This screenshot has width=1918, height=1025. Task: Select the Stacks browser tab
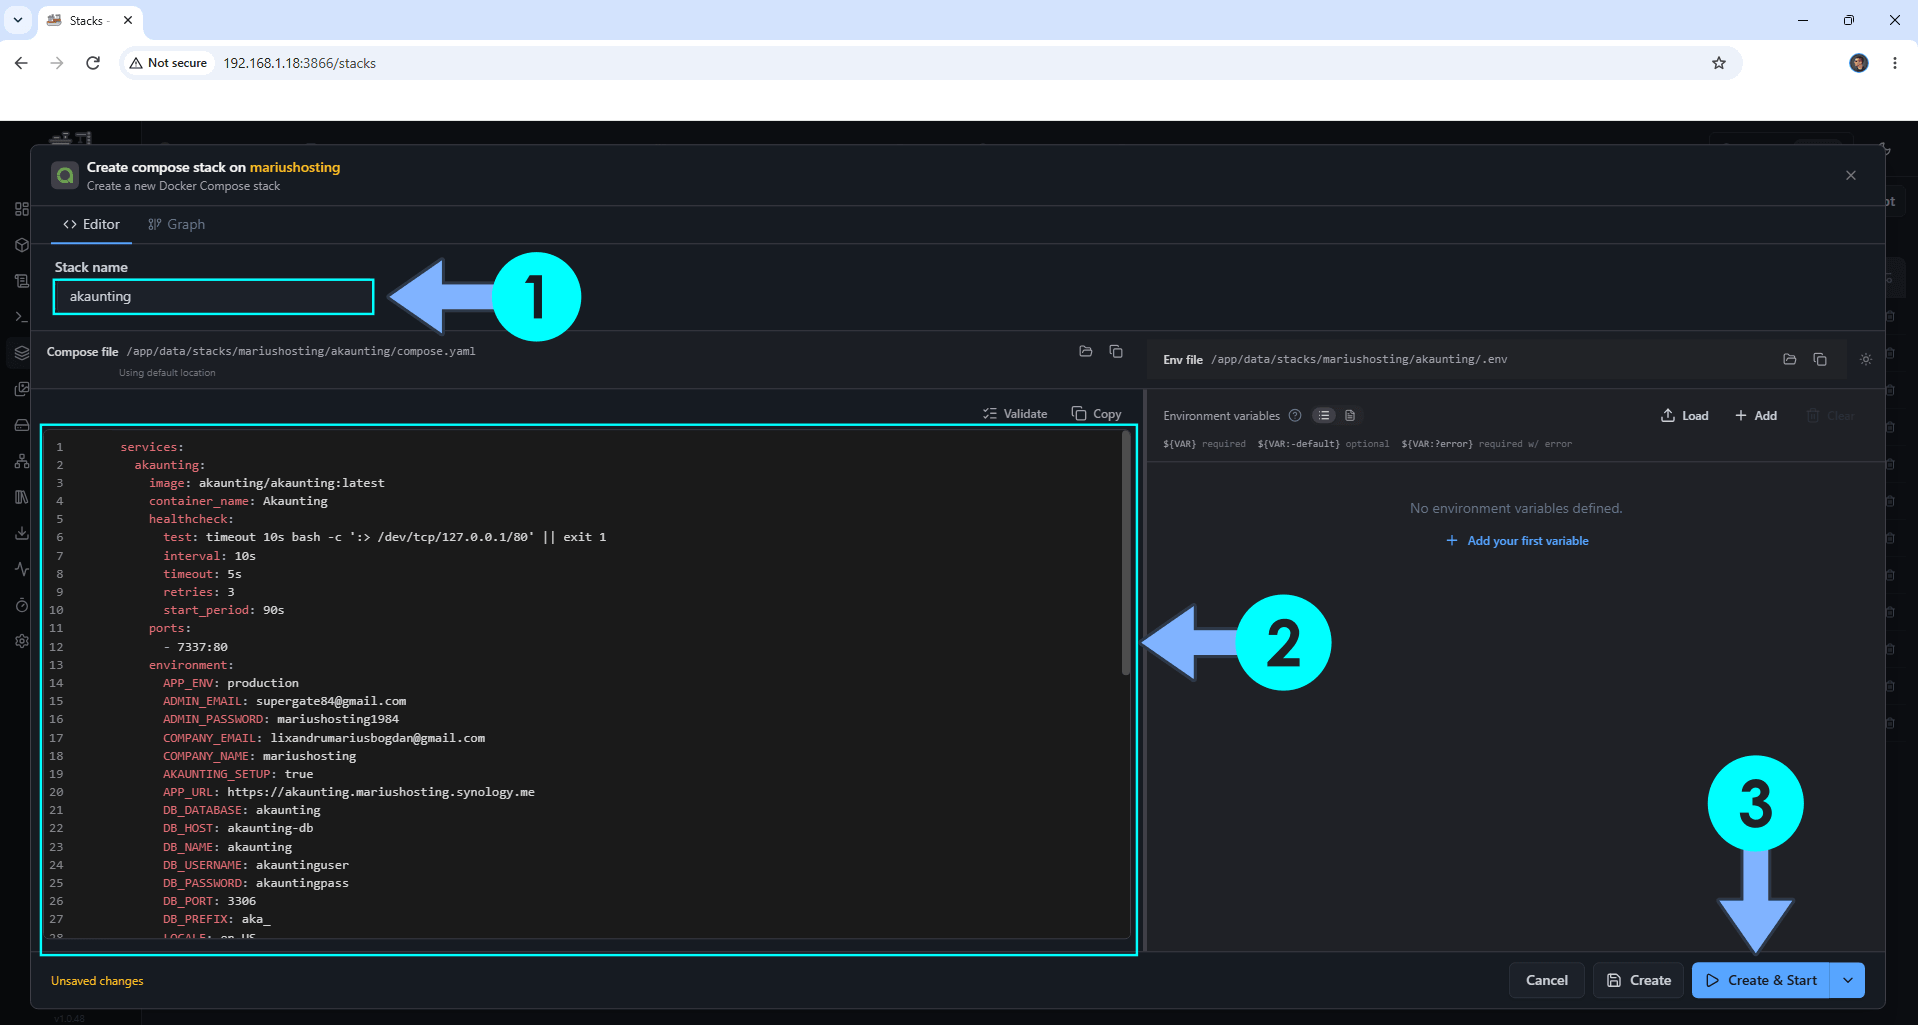pyautogui.click(x=89, y=20)
